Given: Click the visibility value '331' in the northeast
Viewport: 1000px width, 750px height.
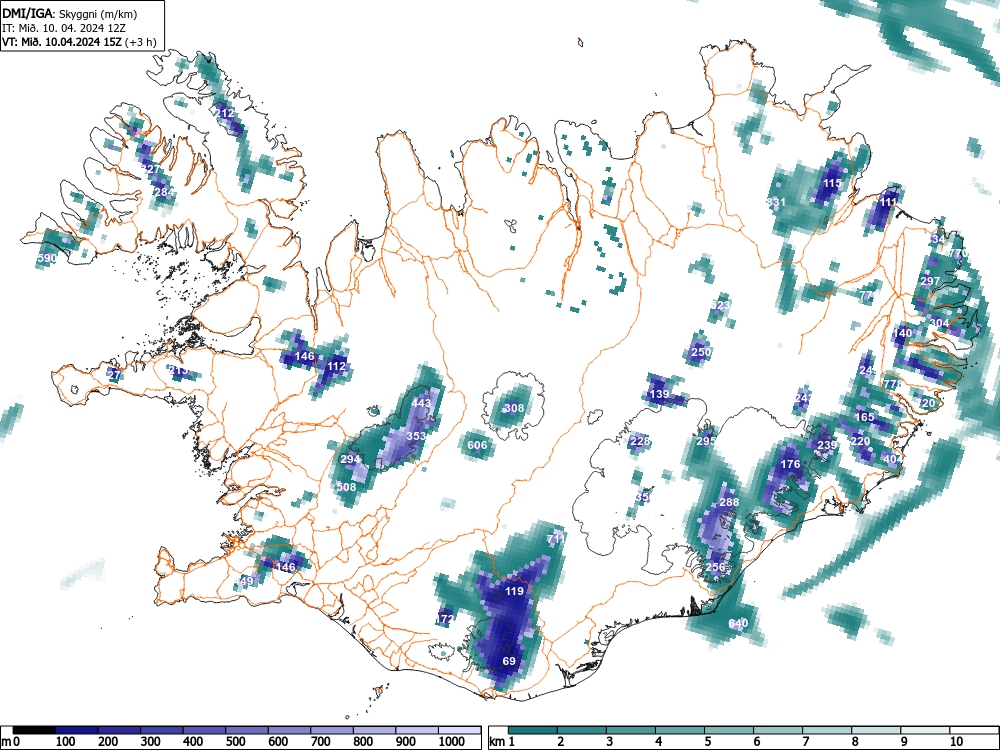Looking at the screenshot, I should pos(776,202).
